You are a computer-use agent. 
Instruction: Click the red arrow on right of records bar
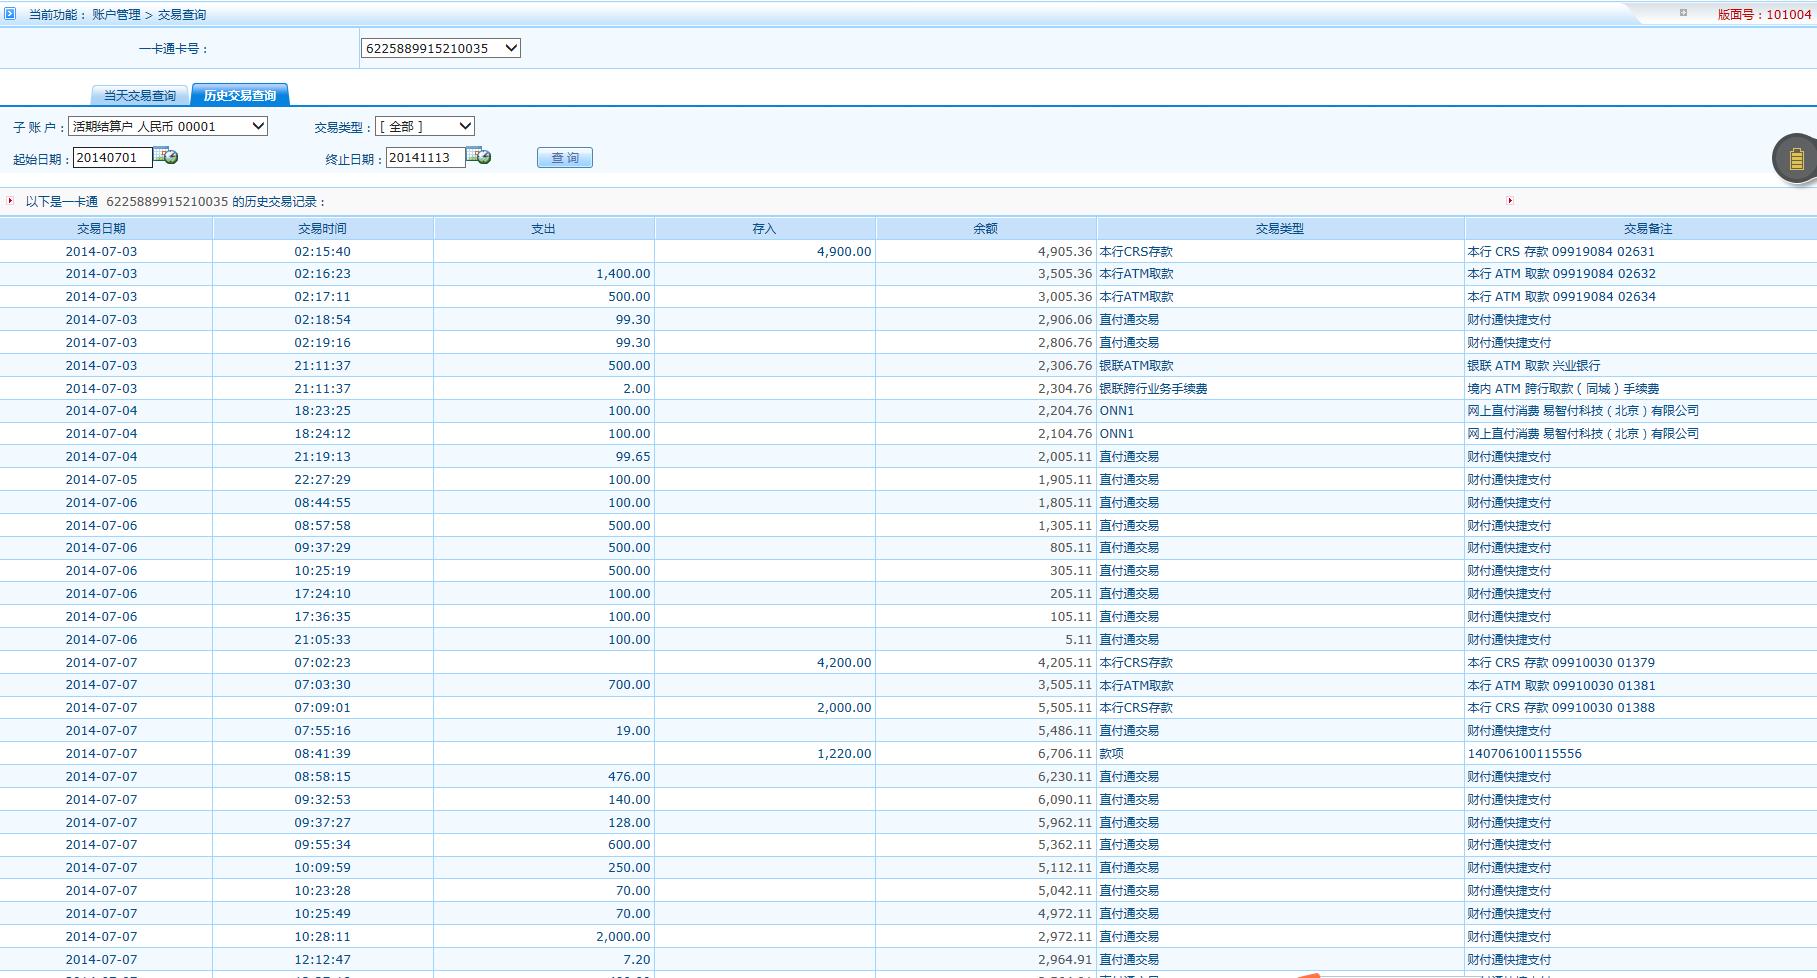click(x=1509, y=201)
